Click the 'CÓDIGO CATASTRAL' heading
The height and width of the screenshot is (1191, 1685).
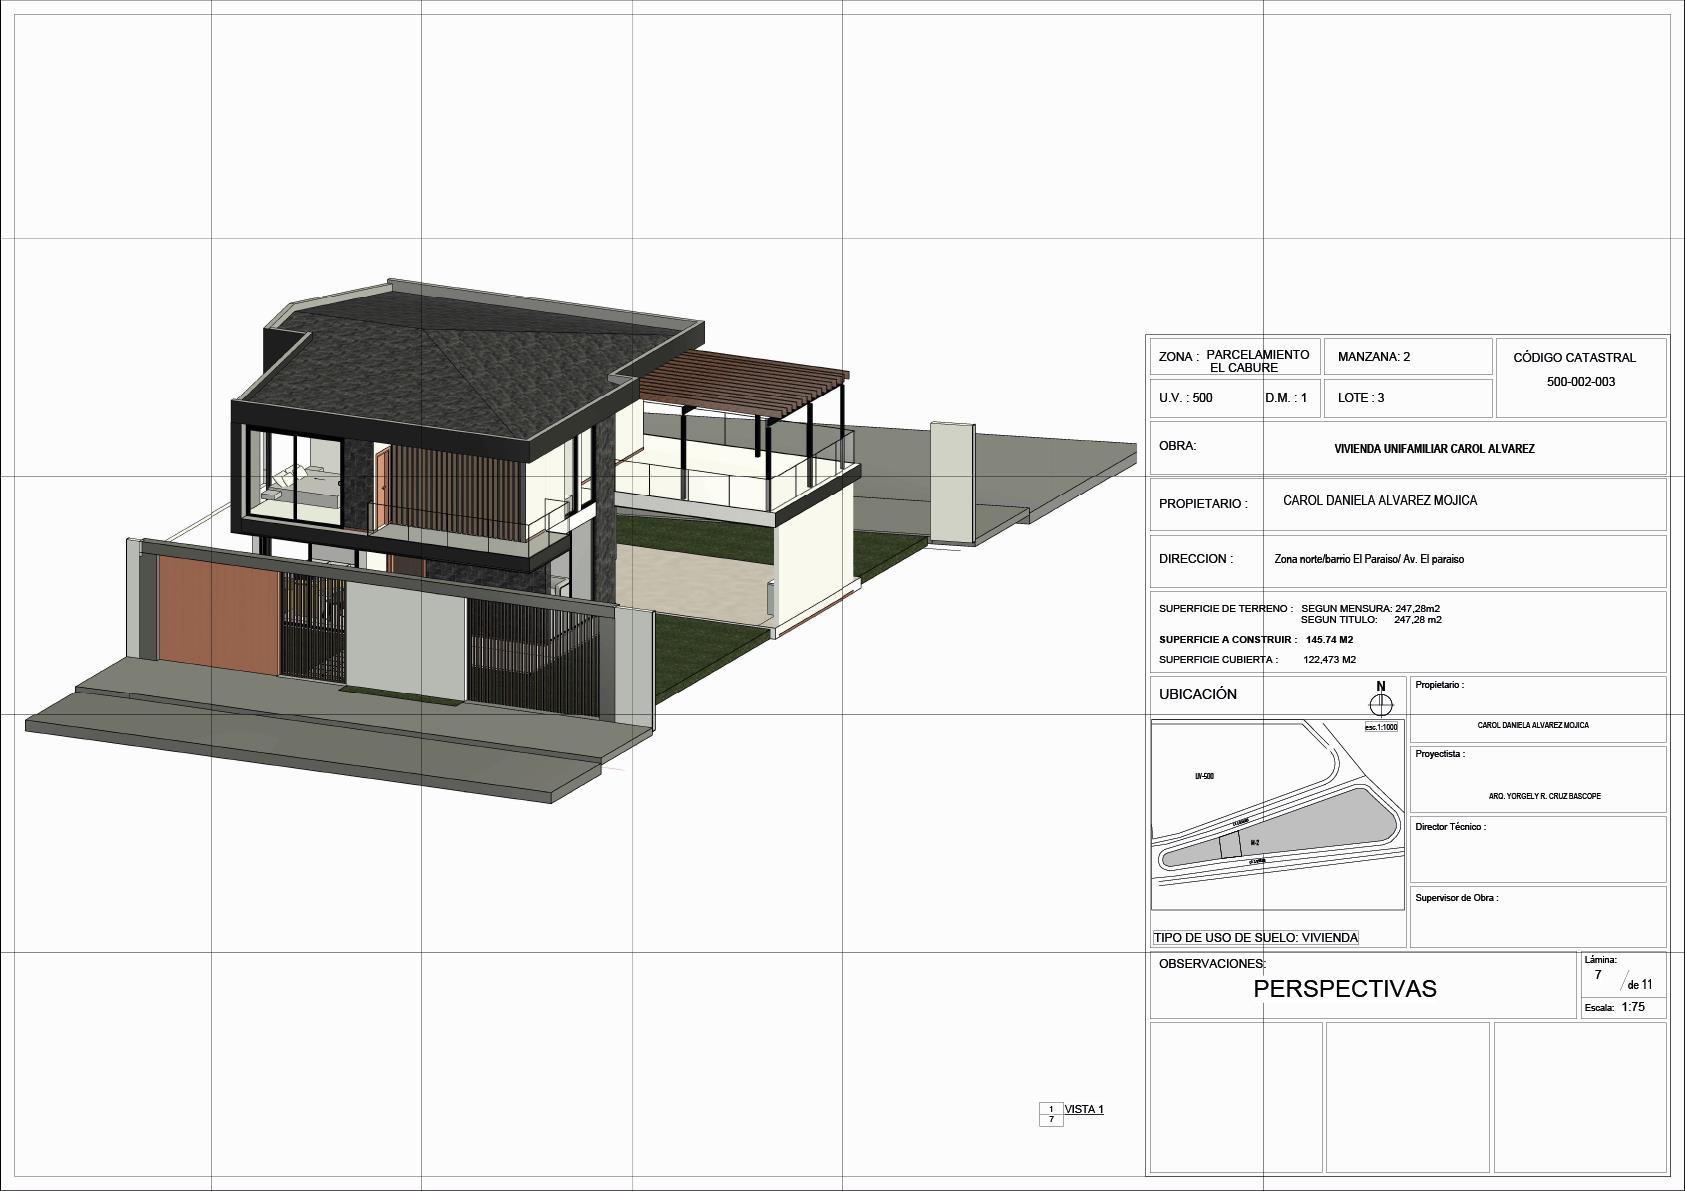[x=1574, y=357]
